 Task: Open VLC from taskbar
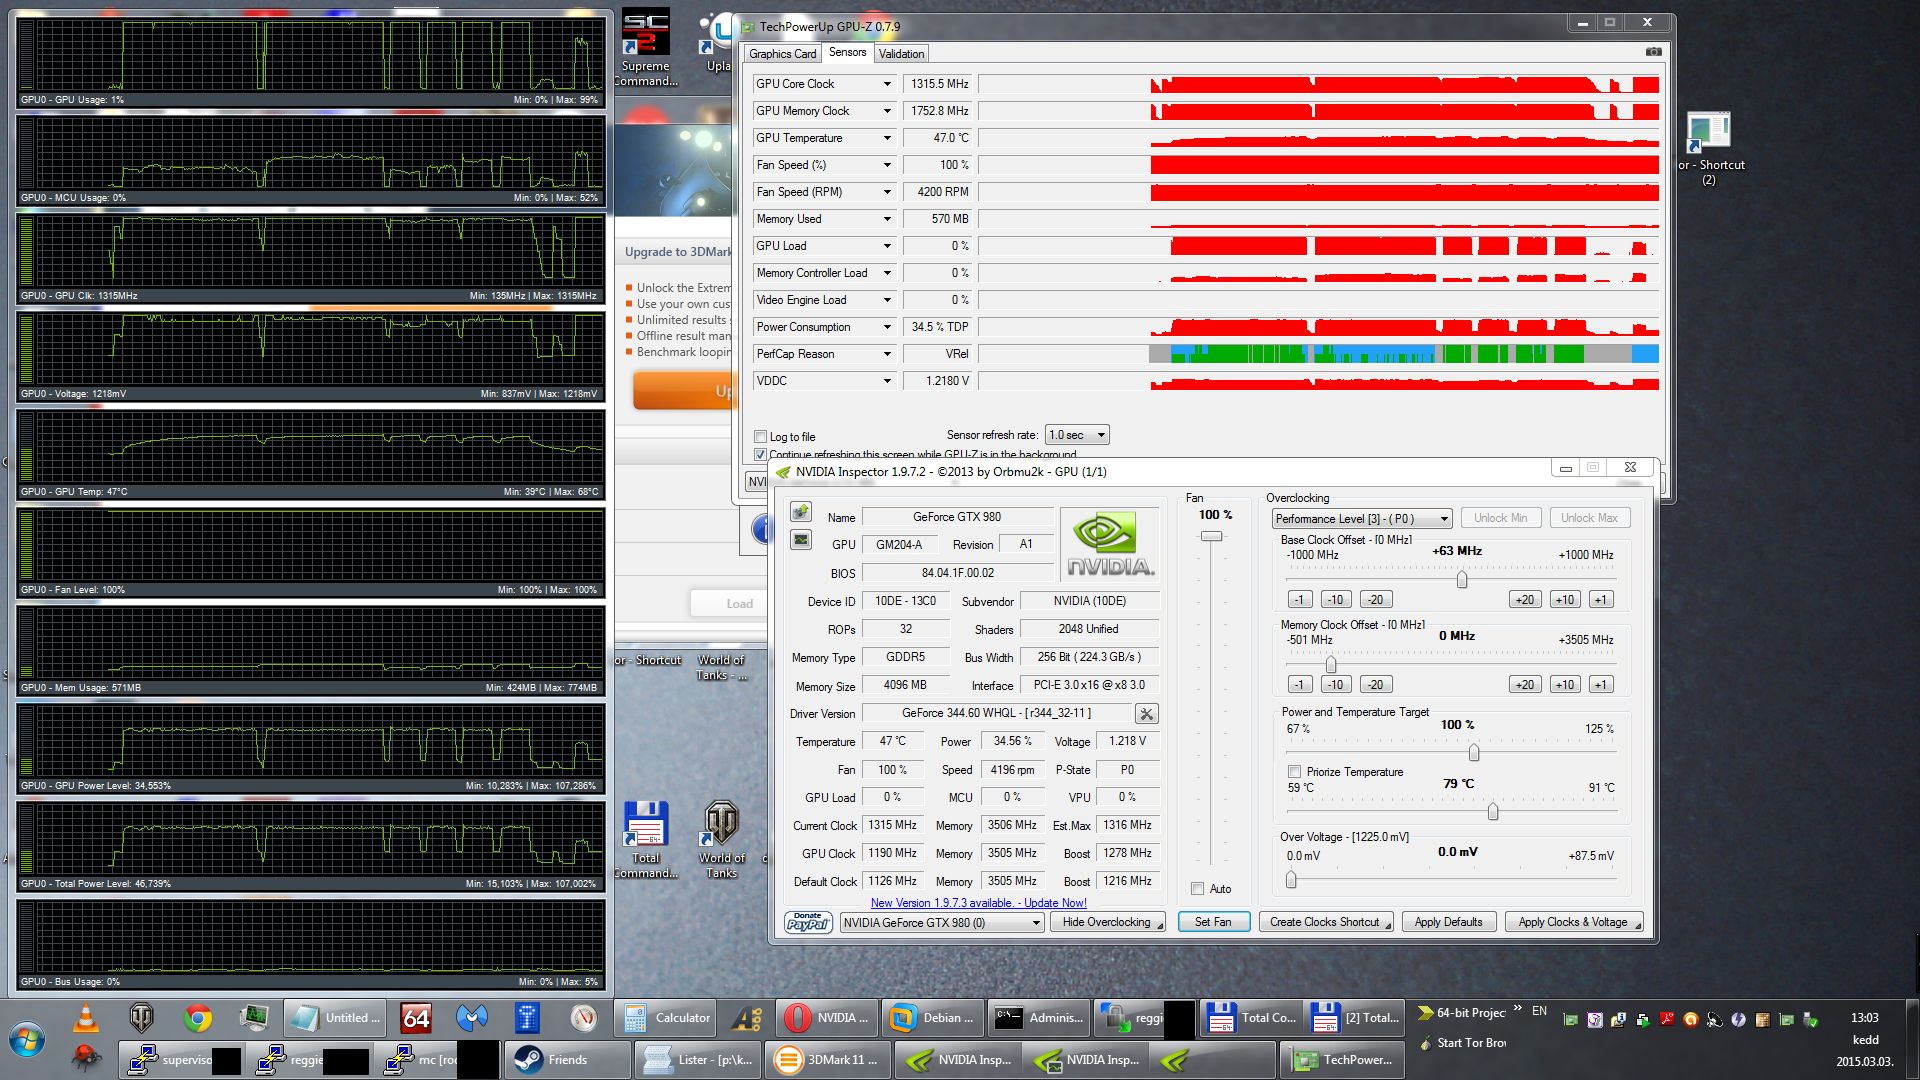(x=87, y=1018)
